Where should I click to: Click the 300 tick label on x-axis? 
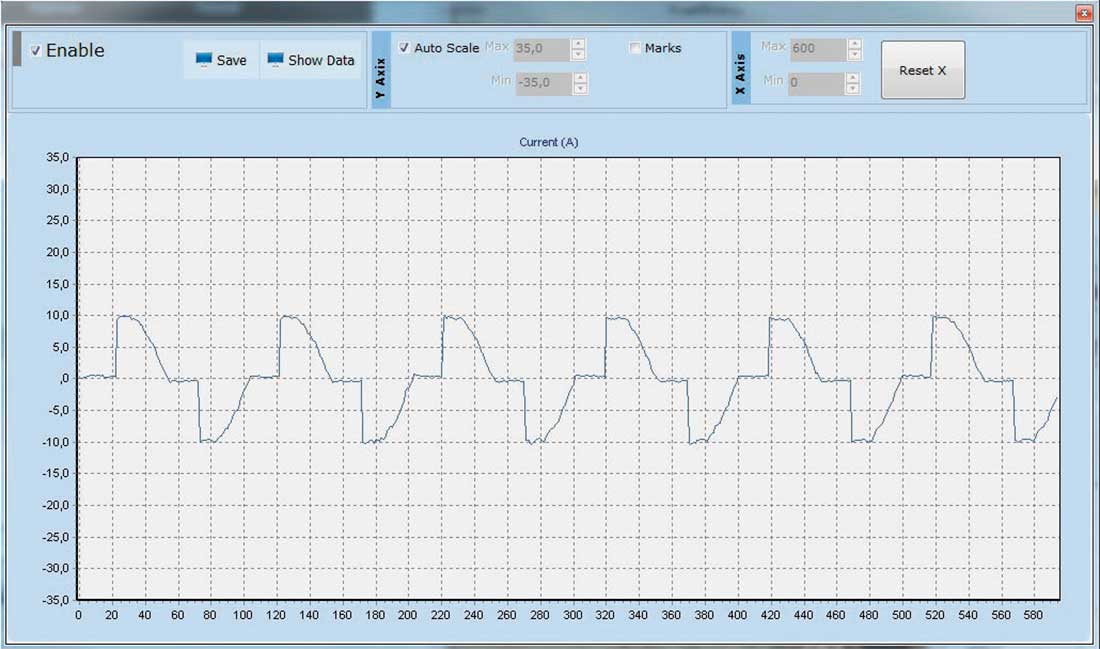pos(572,615)
